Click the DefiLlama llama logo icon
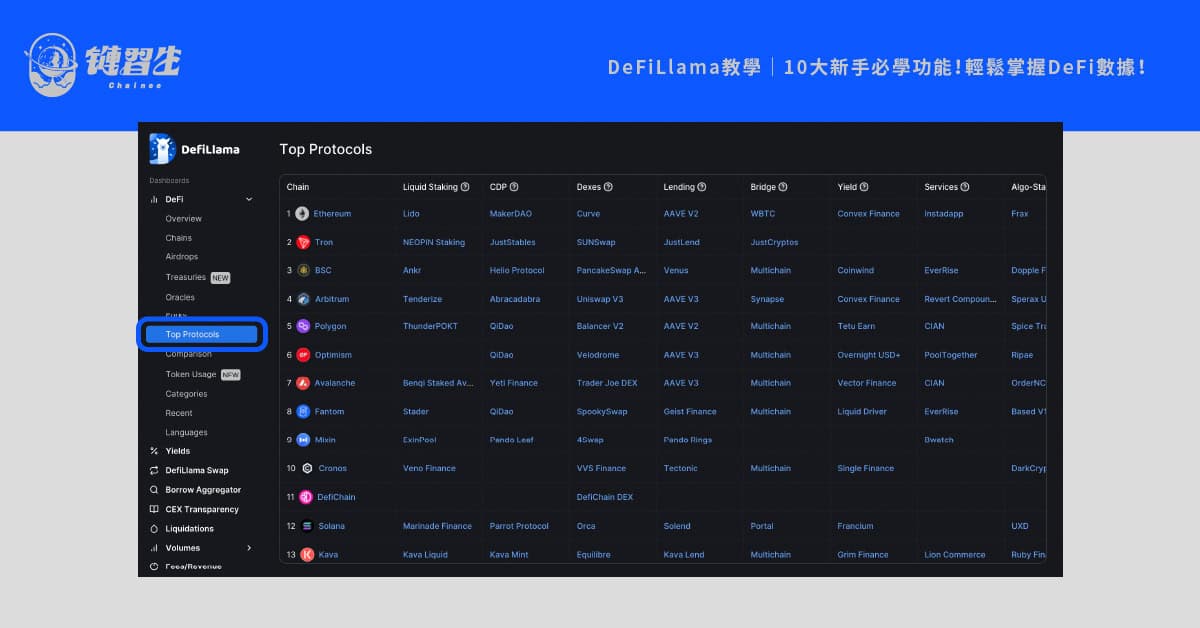 [x=163, y=149]
